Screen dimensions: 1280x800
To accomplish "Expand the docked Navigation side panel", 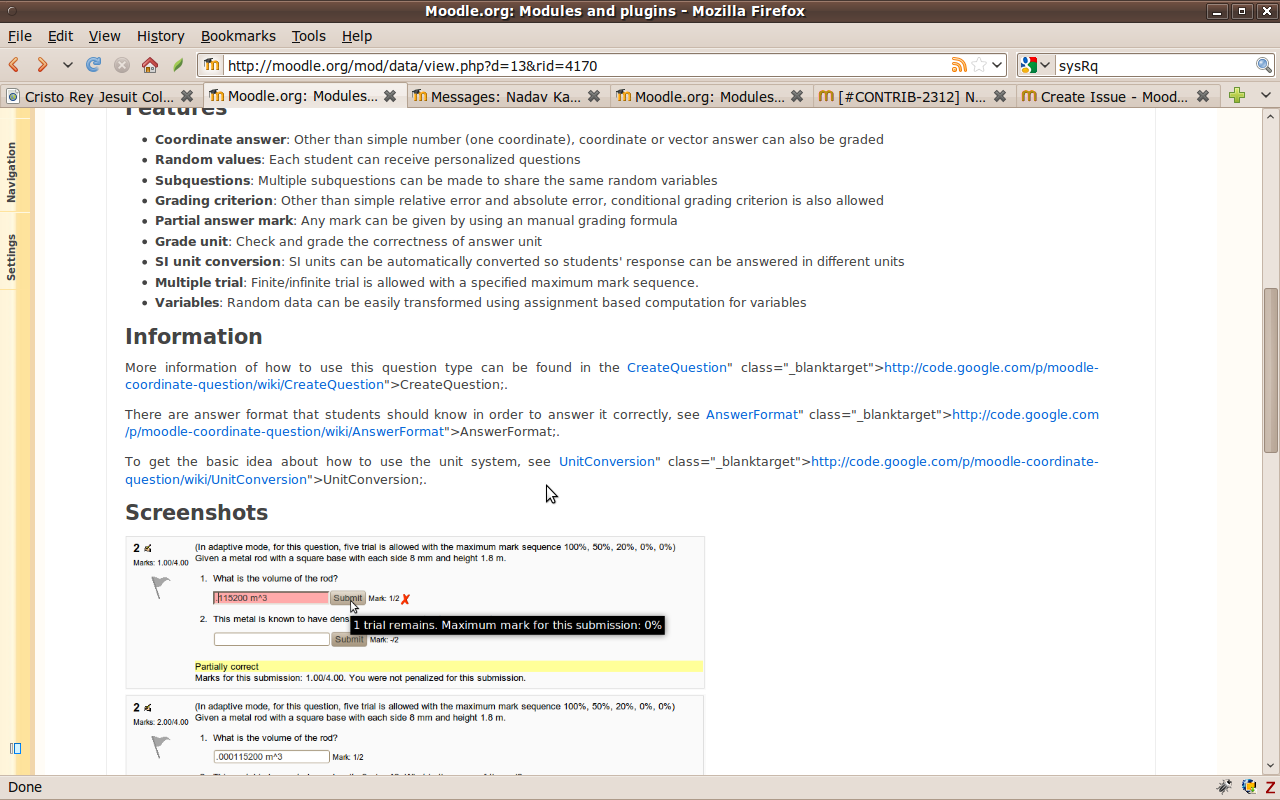I will 12,172.
